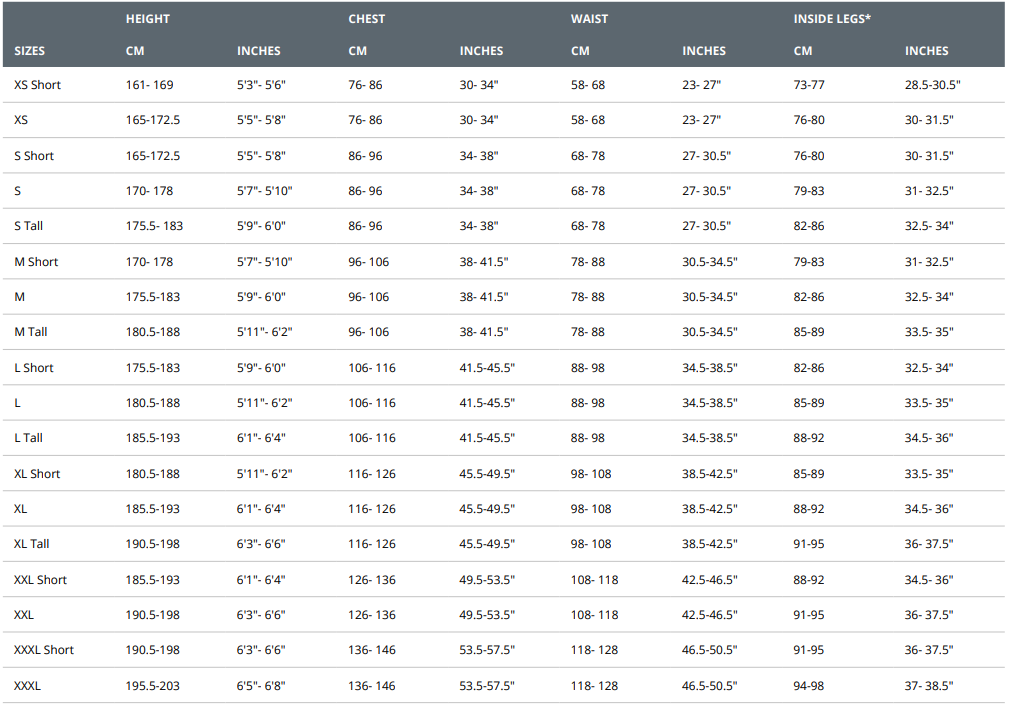Select the L Tall size row label
1009x706 pixels.
tap(28, 438)
